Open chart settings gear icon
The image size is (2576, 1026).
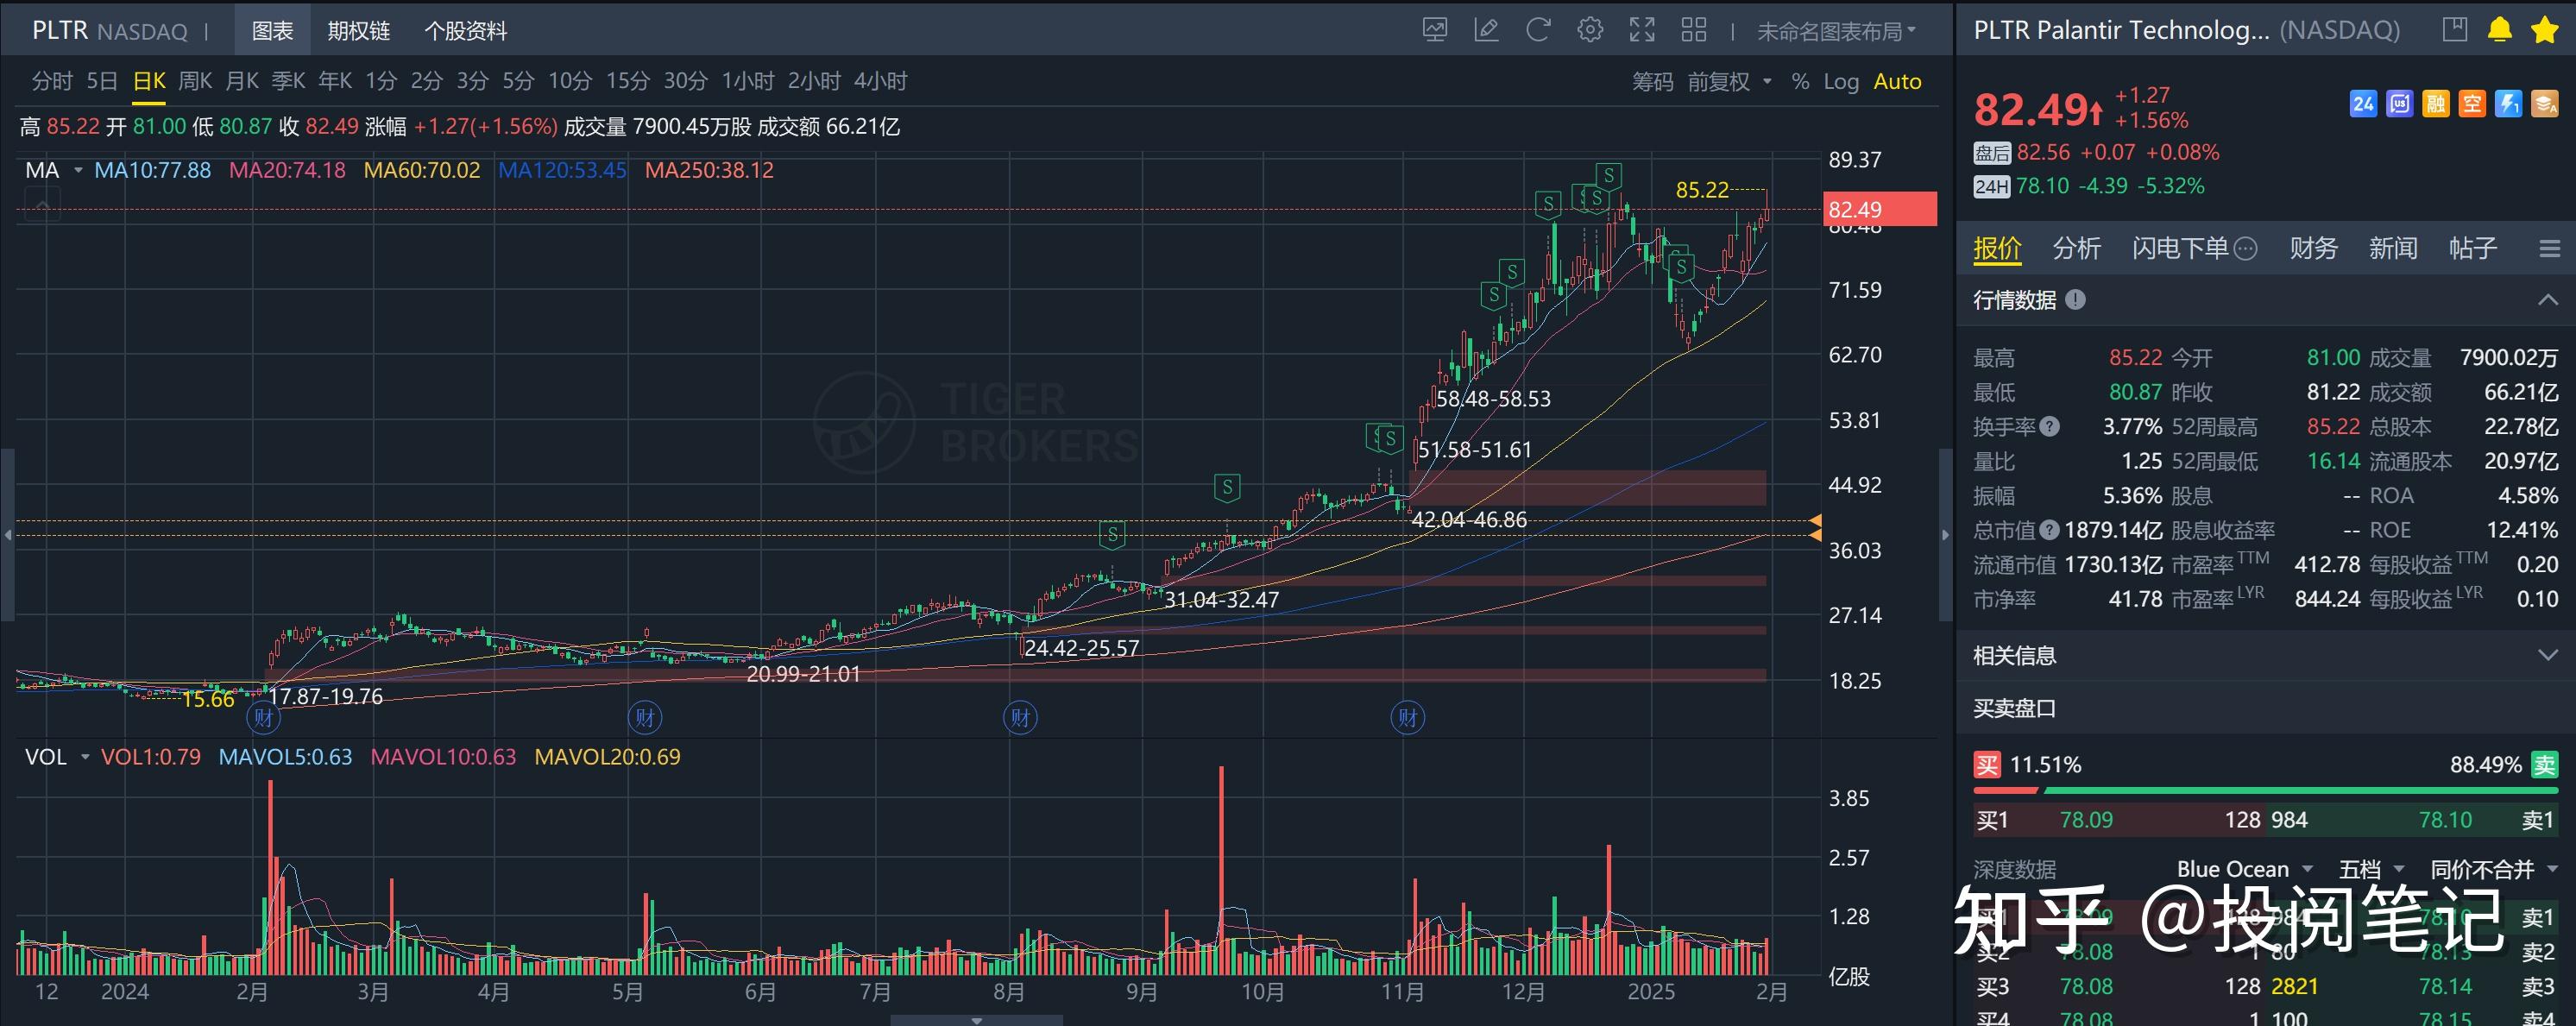pos(1590,30)
